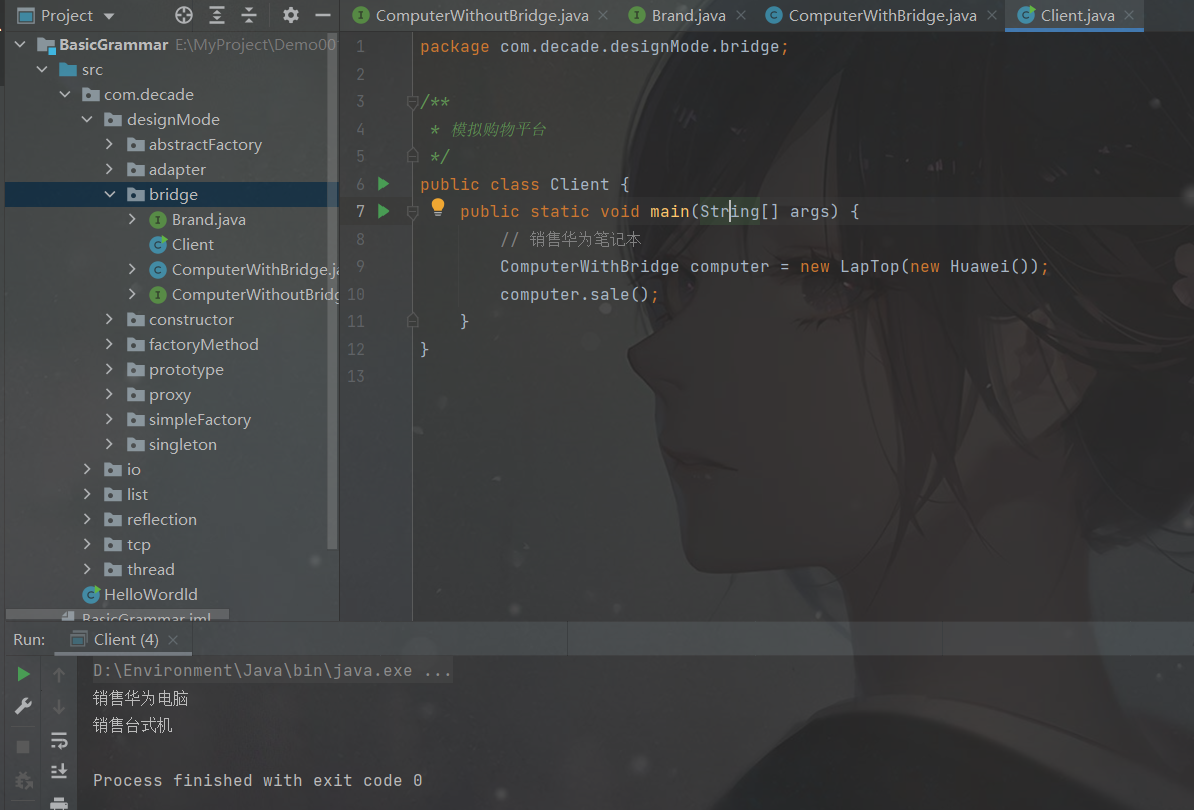1194x810 pixels.
Task: Select Client class in project tree
Action: (193, 244)
